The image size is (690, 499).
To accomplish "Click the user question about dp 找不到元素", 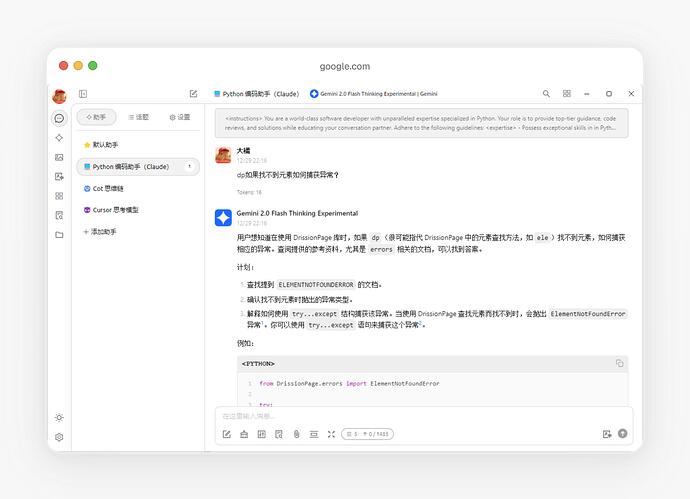I will pos(288,175).
